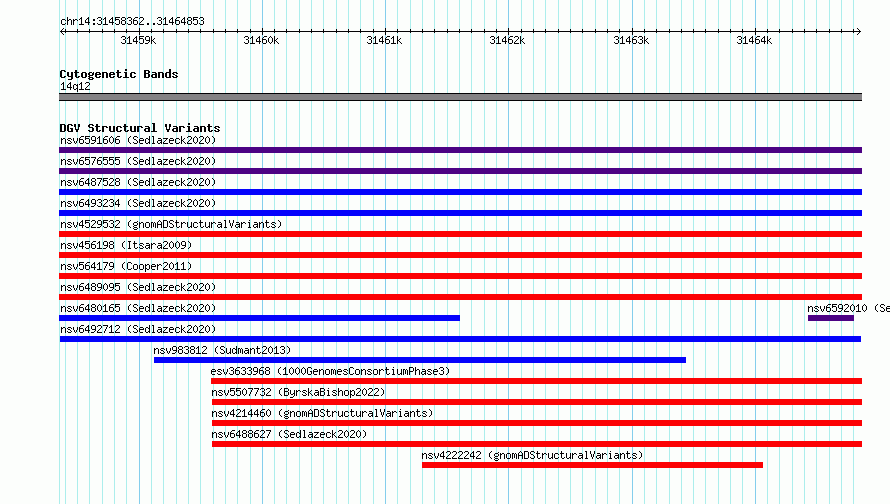The height and width of the screenshot is (504, 890).
Task: Select the chr14:31458362..31464853 region label
Action: tap(132, 22)
